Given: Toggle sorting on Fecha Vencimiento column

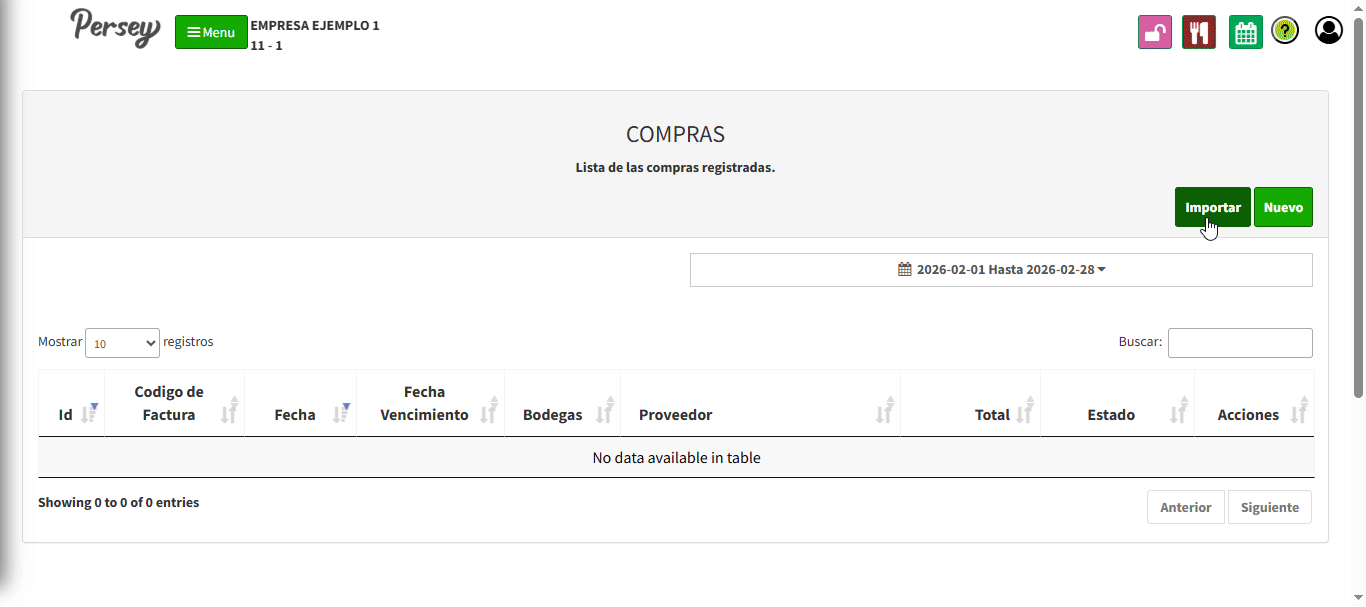Looking at the screenshot, I should tap(430, 403).
